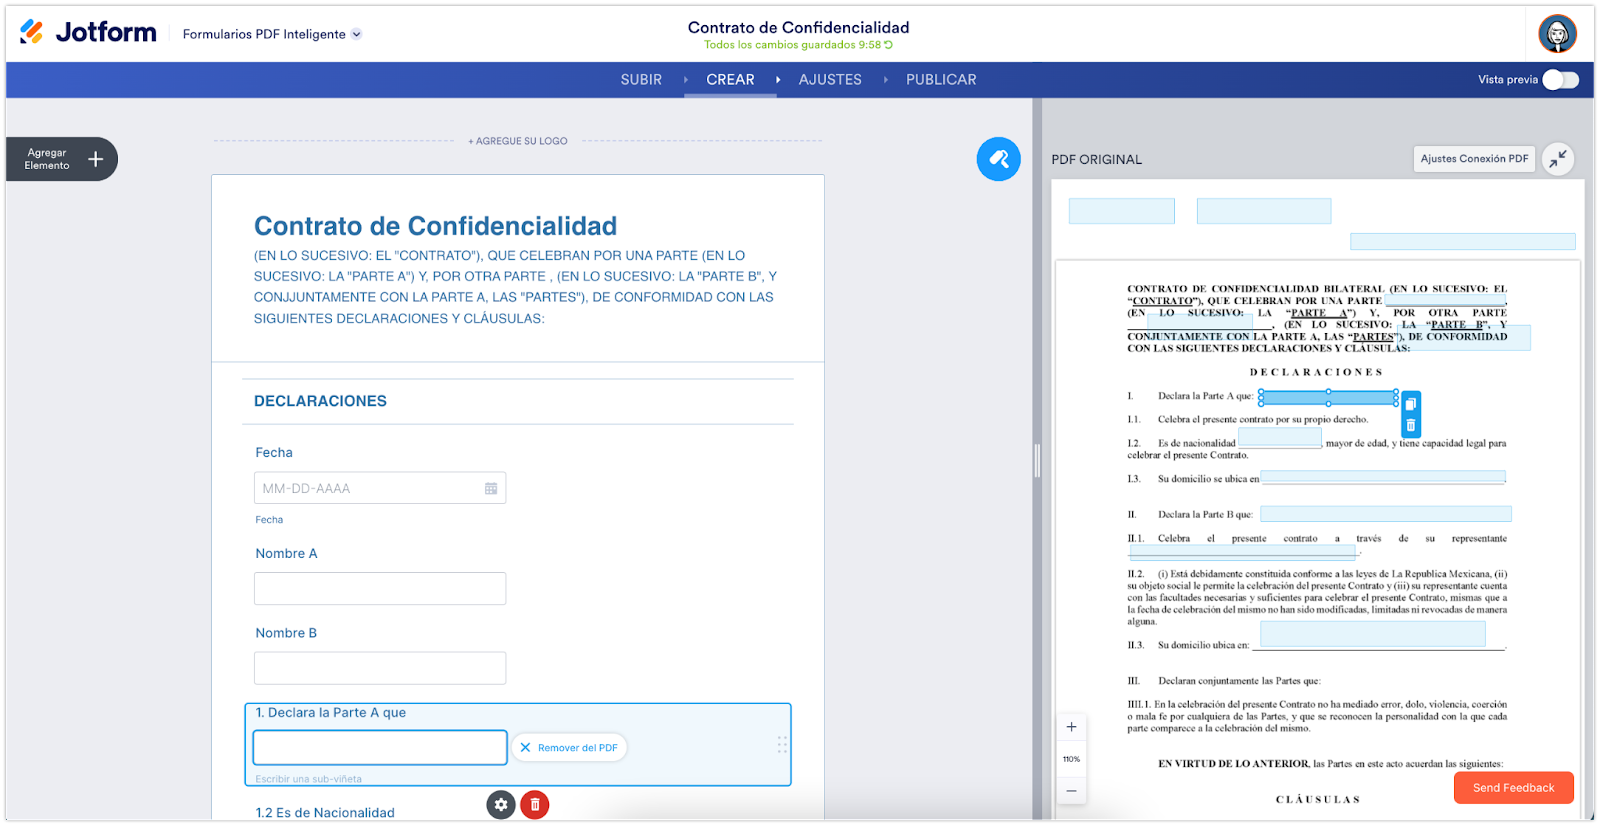The width and height of the screenshot is (1600, 826).
Task: Click the PDF field after Declara la Parte B que
Action: coord(1386,514)
